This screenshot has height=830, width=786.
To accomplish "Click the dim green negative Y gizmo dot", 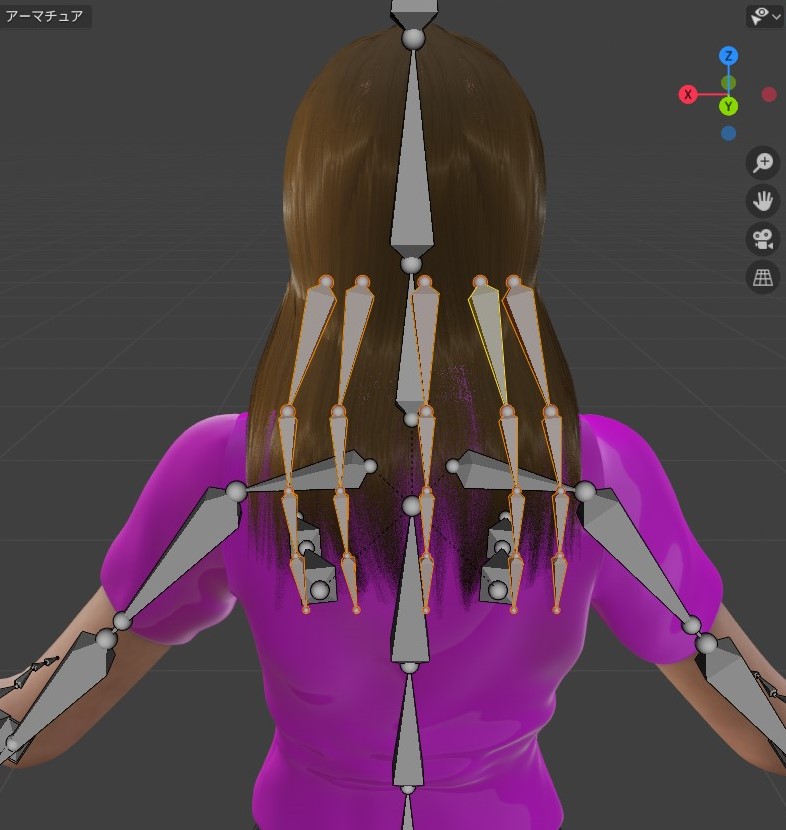I will 728,83.
